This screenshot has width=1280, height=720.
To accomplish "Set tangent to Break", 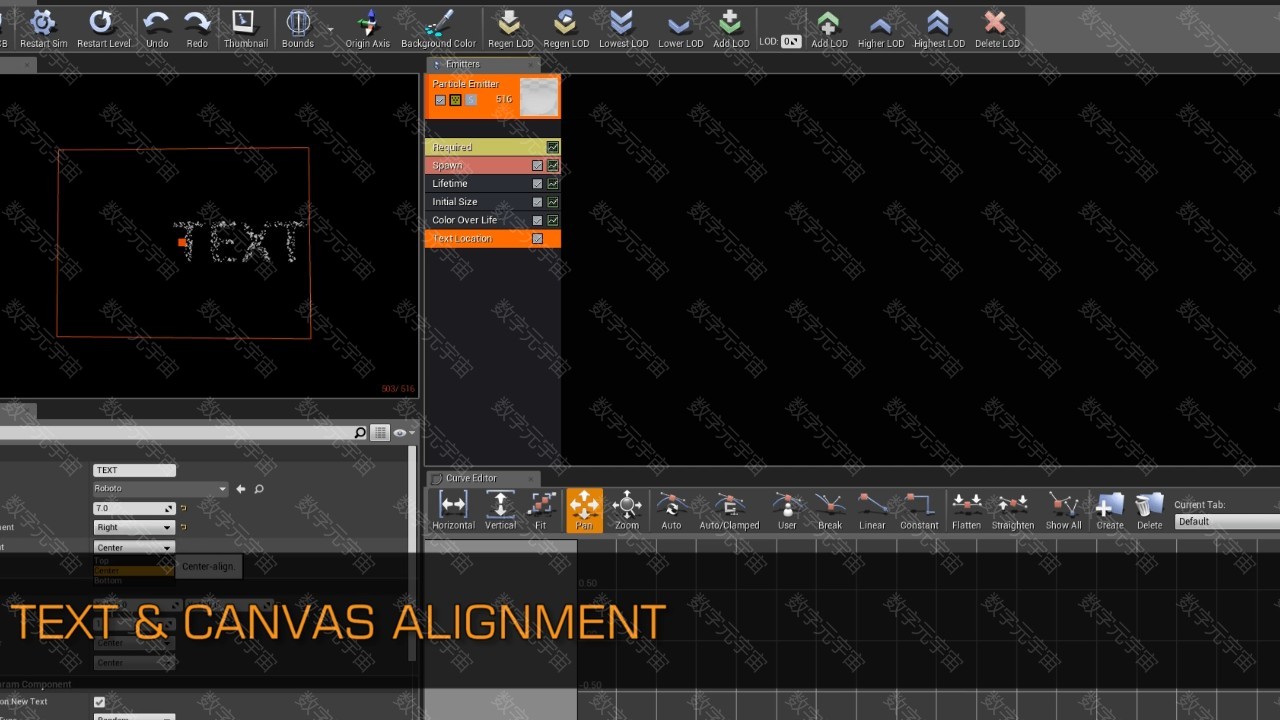I will [x=830, y=511].
